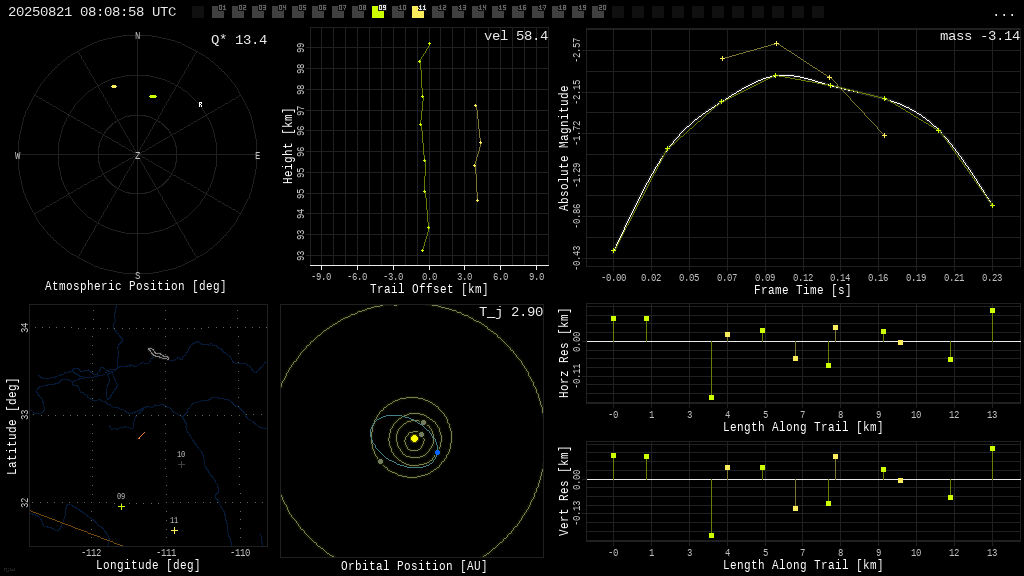Viewport: 1024px width, 576px height.
Task: Click the vel 58.4 label
Action: pos(516,36)
